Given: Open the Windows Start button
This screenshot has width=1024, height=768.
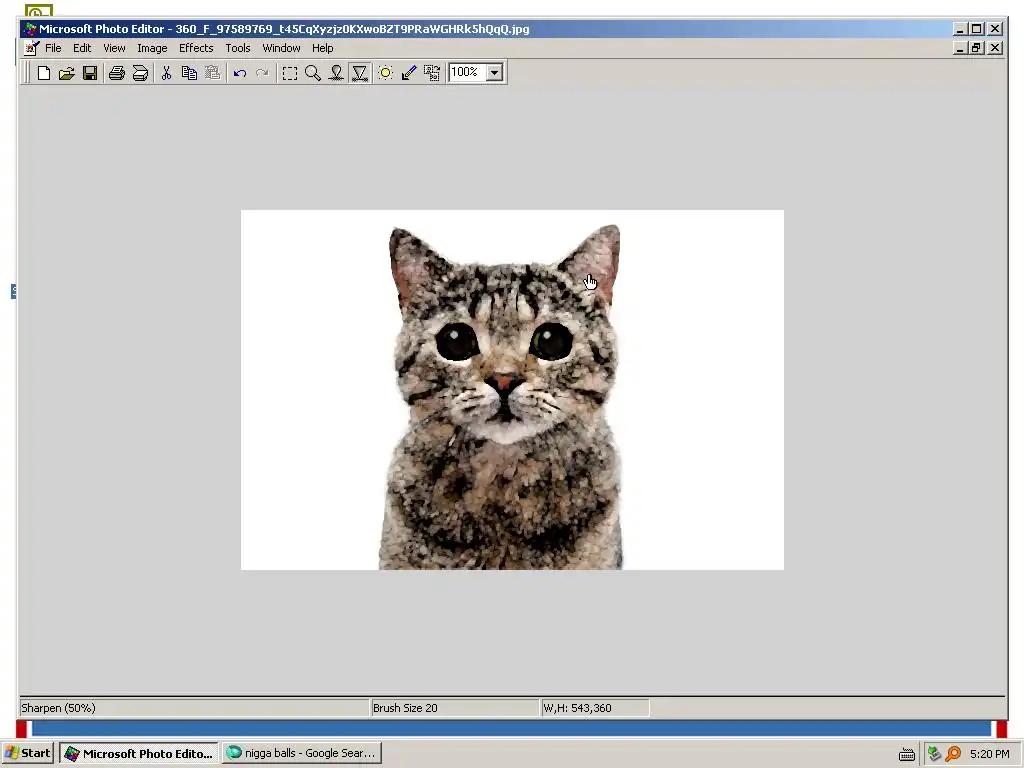Looking at the screenshot, I should pos(28,753).
